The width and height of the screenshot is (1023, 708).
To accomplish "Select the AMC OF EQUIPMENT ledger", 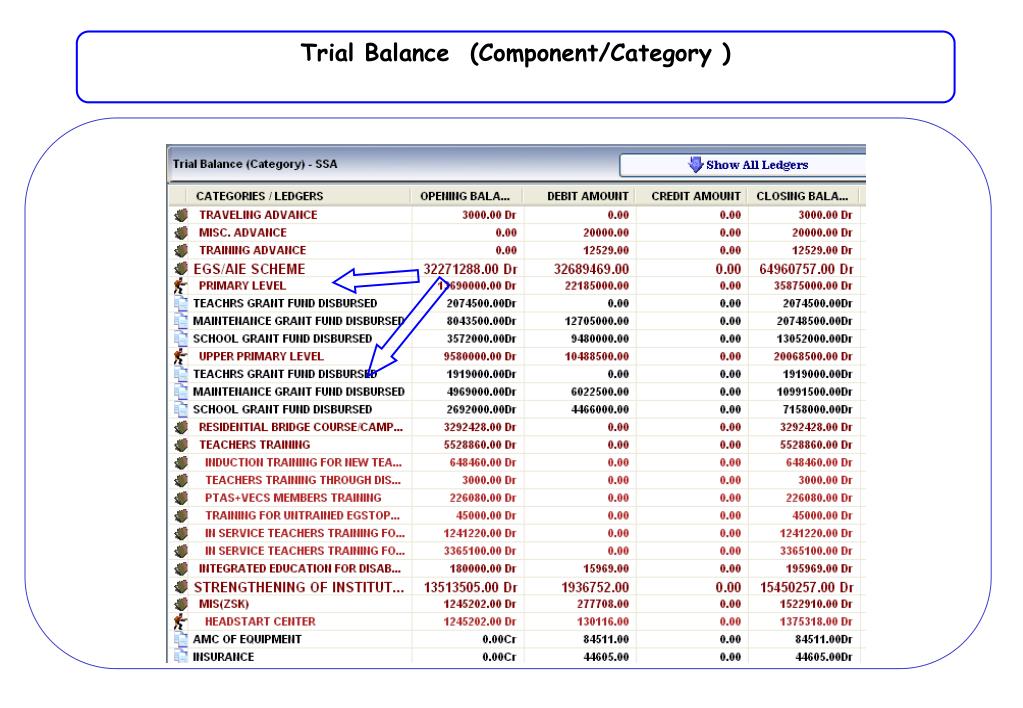I will coord(247,639).
